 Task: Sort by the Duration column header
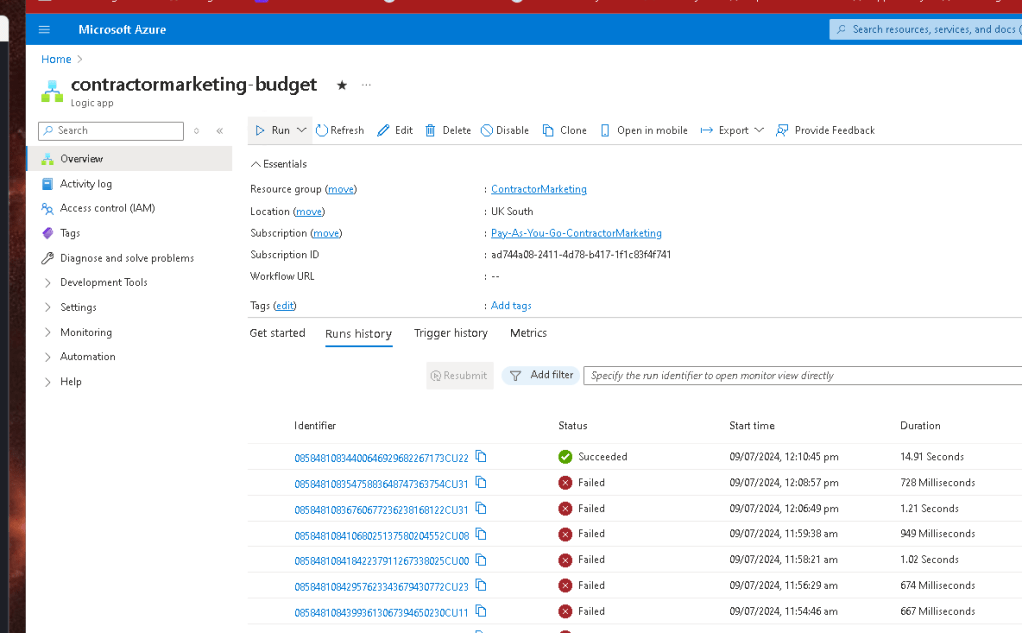tap(920, 426)
